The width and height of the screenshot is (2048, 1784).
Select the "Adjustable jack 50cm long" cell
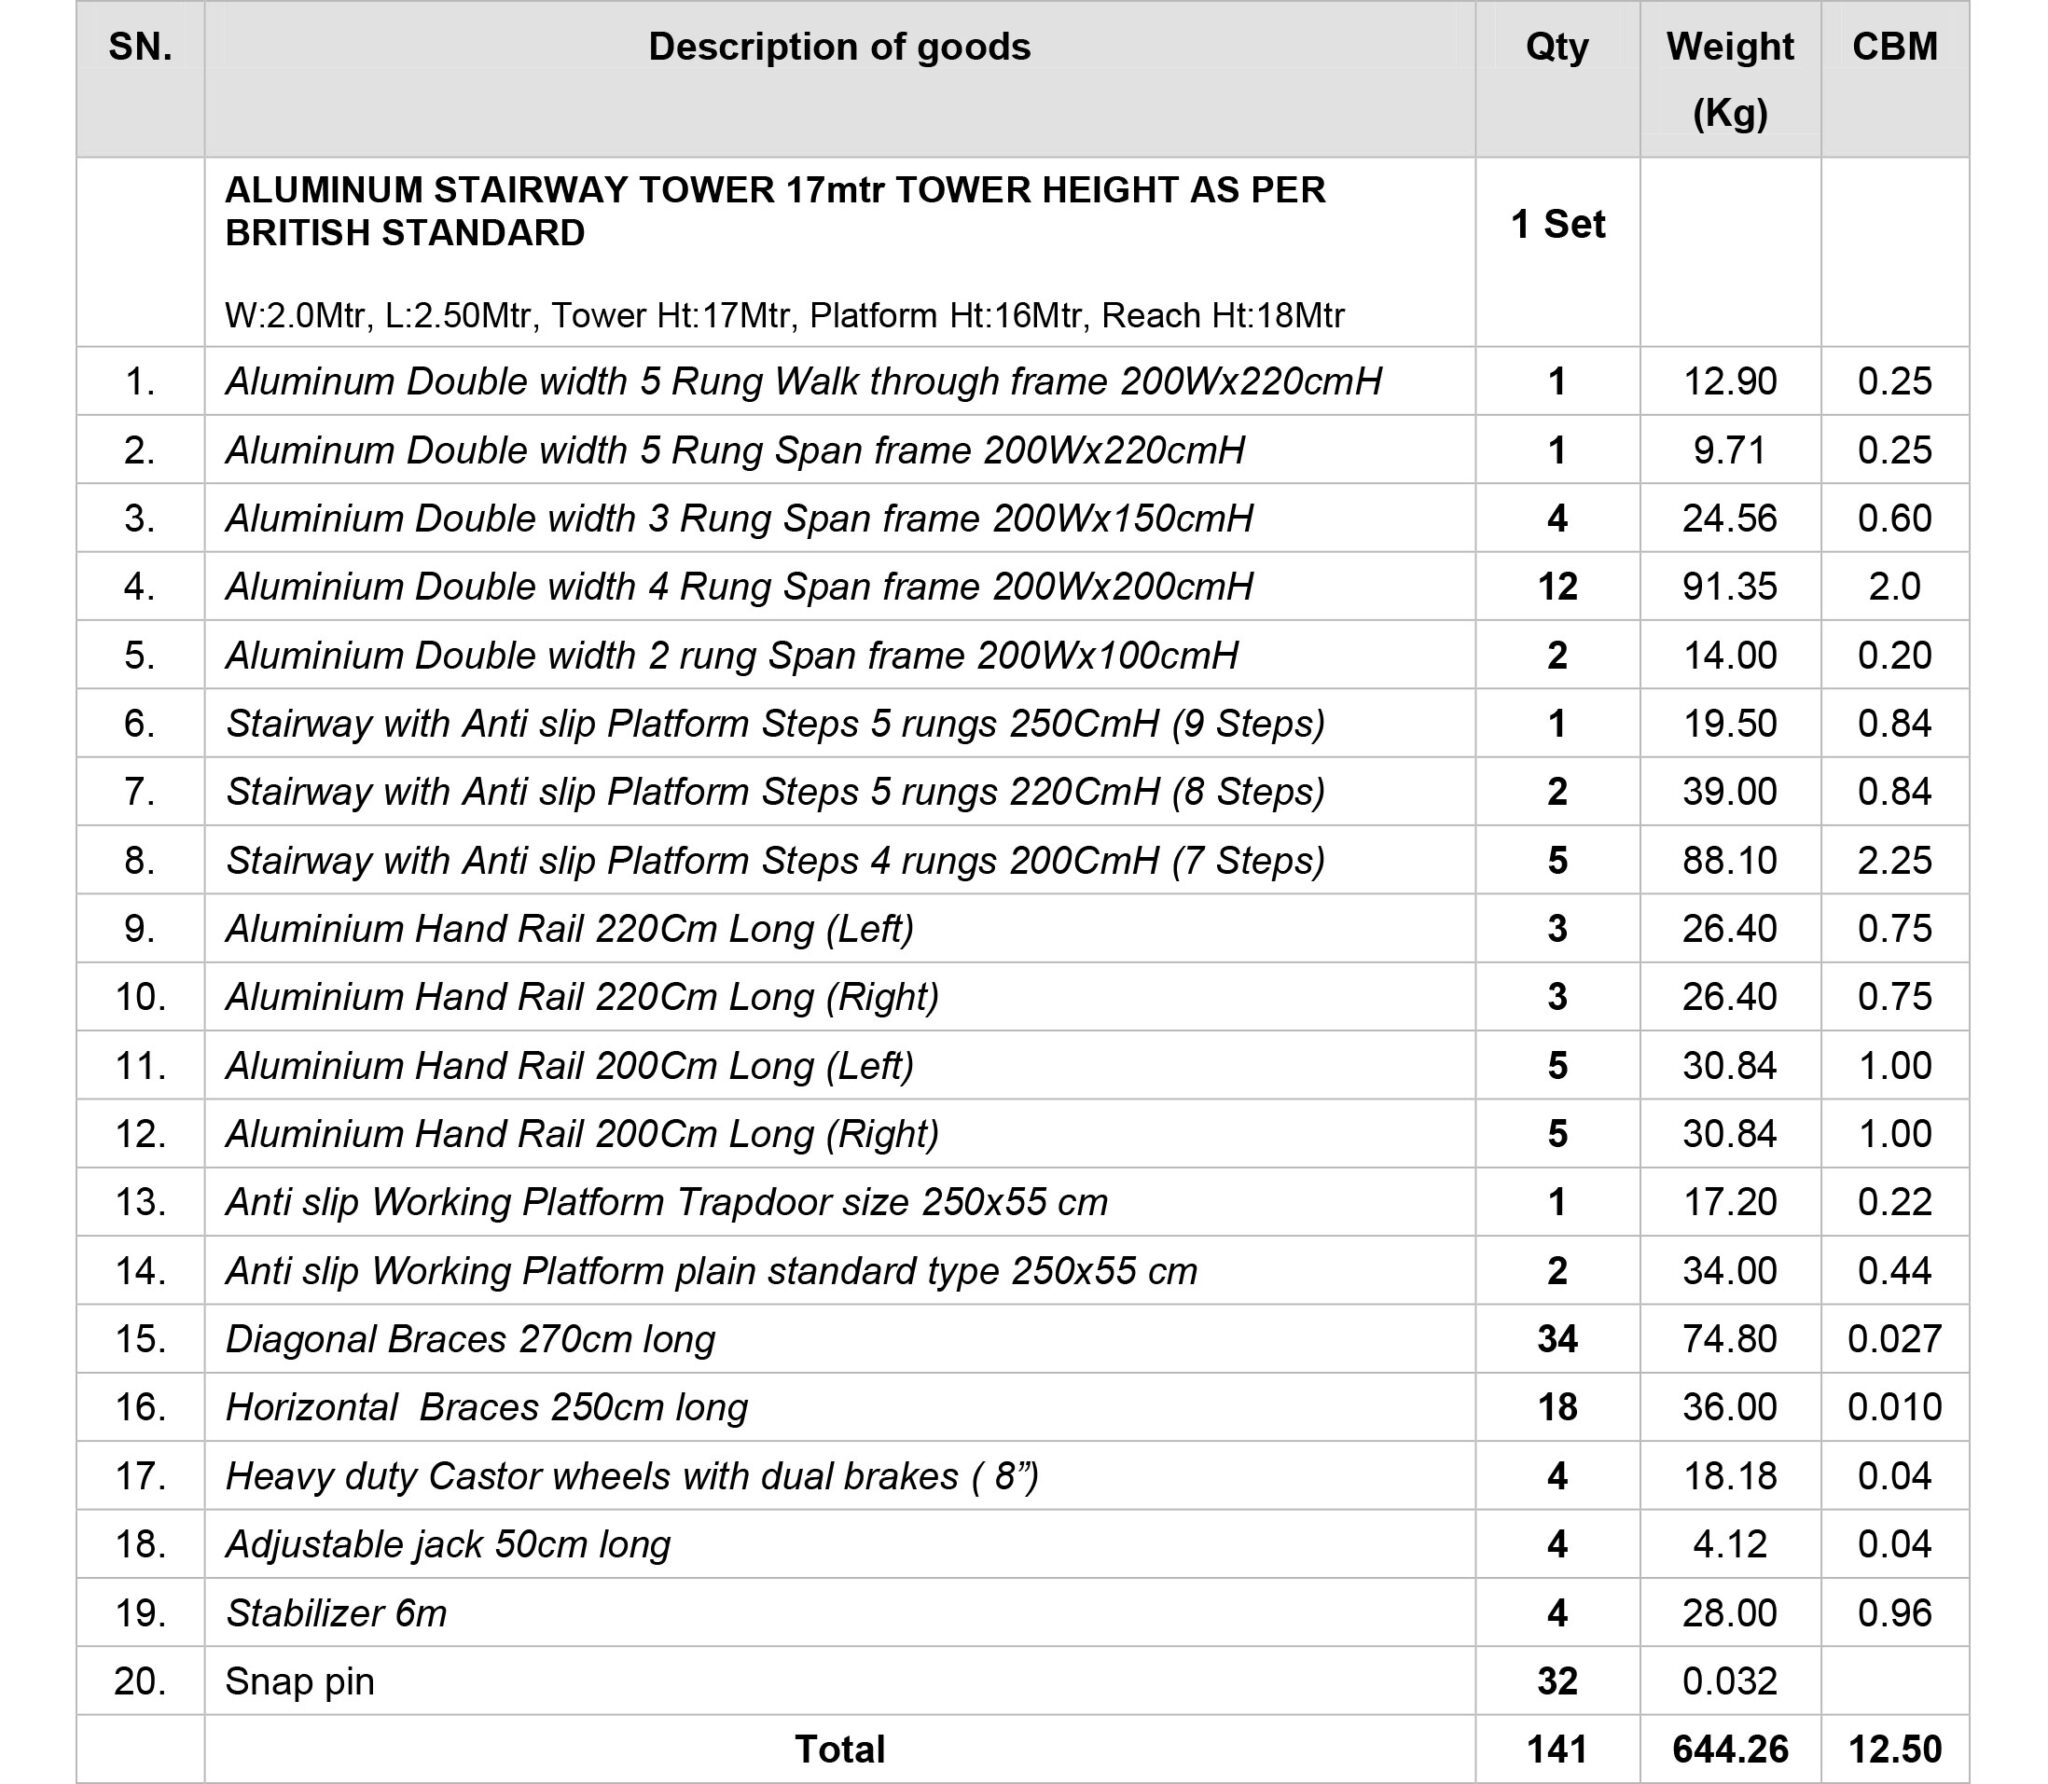(x=447, y=1544)
